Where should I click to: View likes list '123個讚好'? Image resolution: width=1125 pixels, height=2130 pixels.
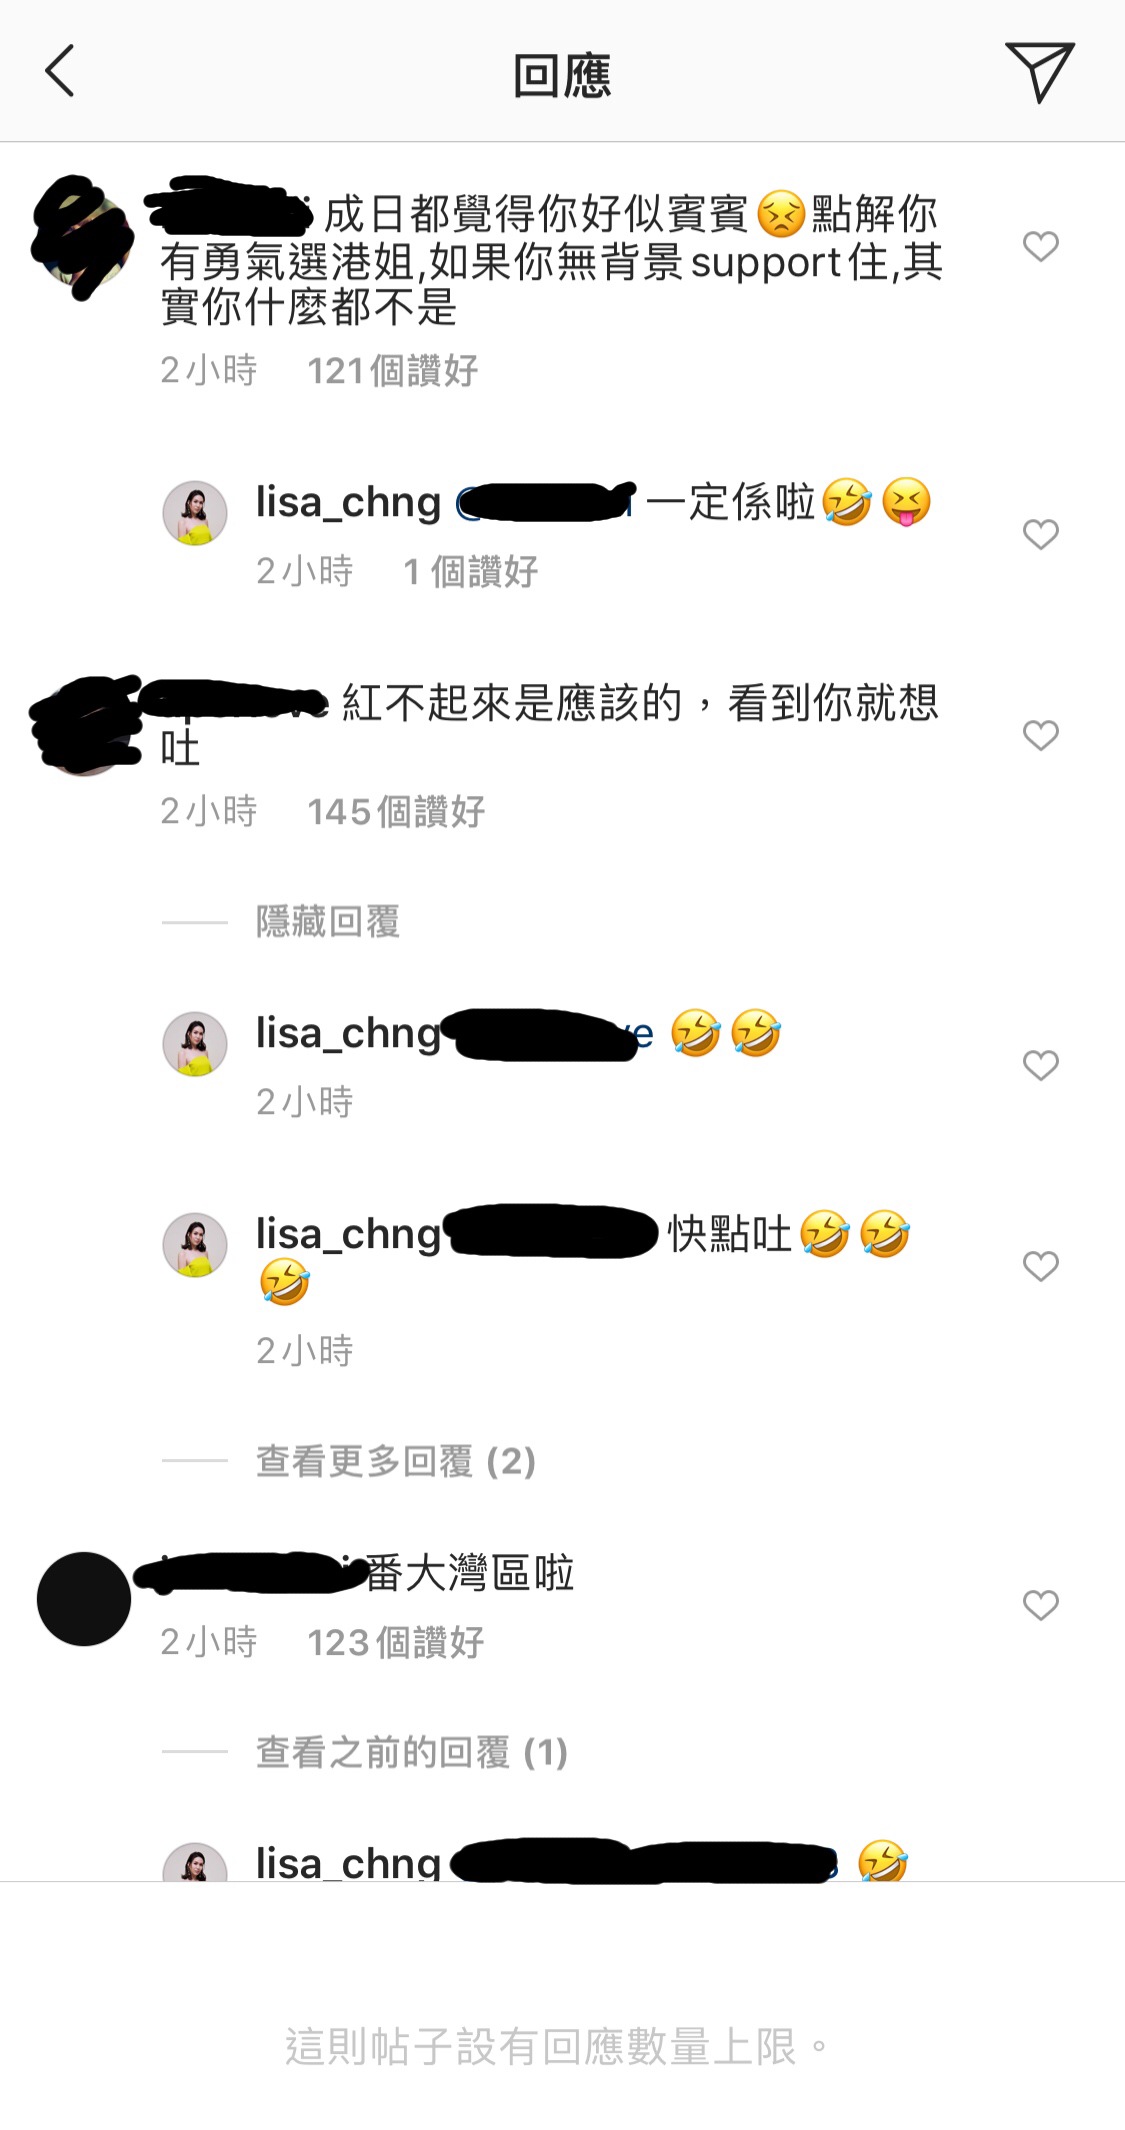click(x=396, y=1642)
